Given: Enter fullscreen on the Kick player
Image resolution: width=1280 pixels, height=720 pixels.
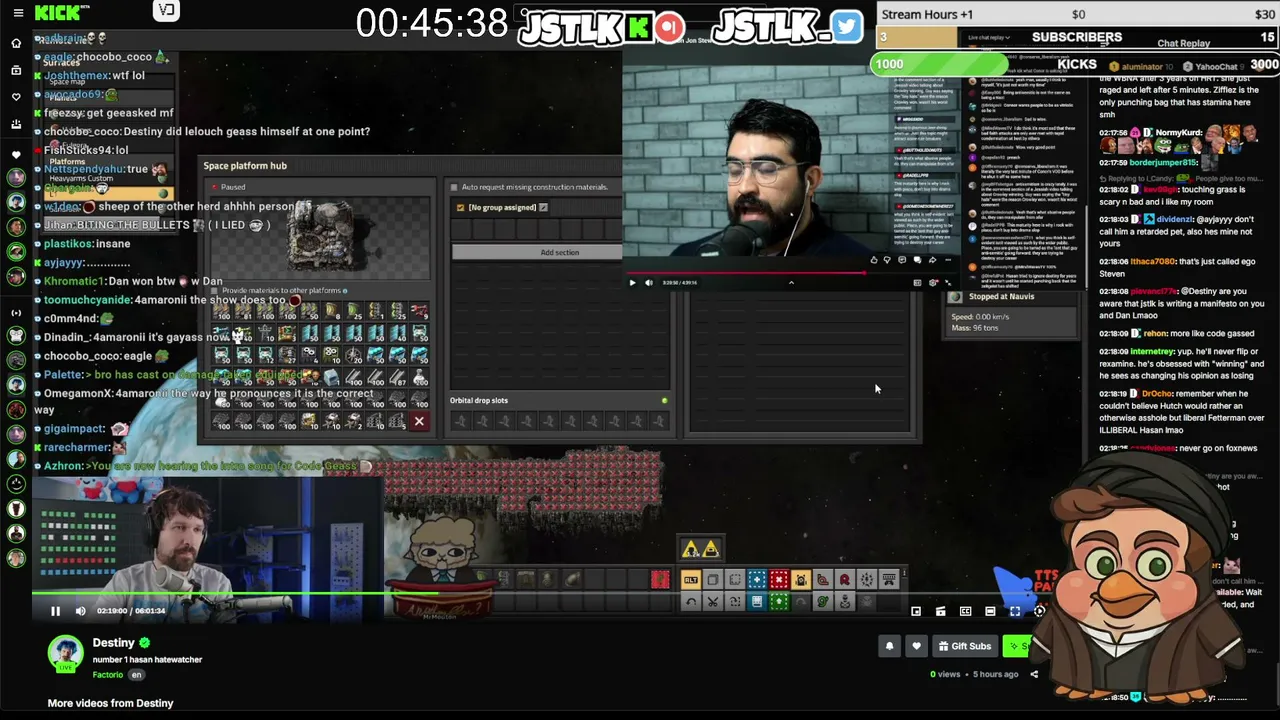Looking at the screenshot, I should (1015, 611).
